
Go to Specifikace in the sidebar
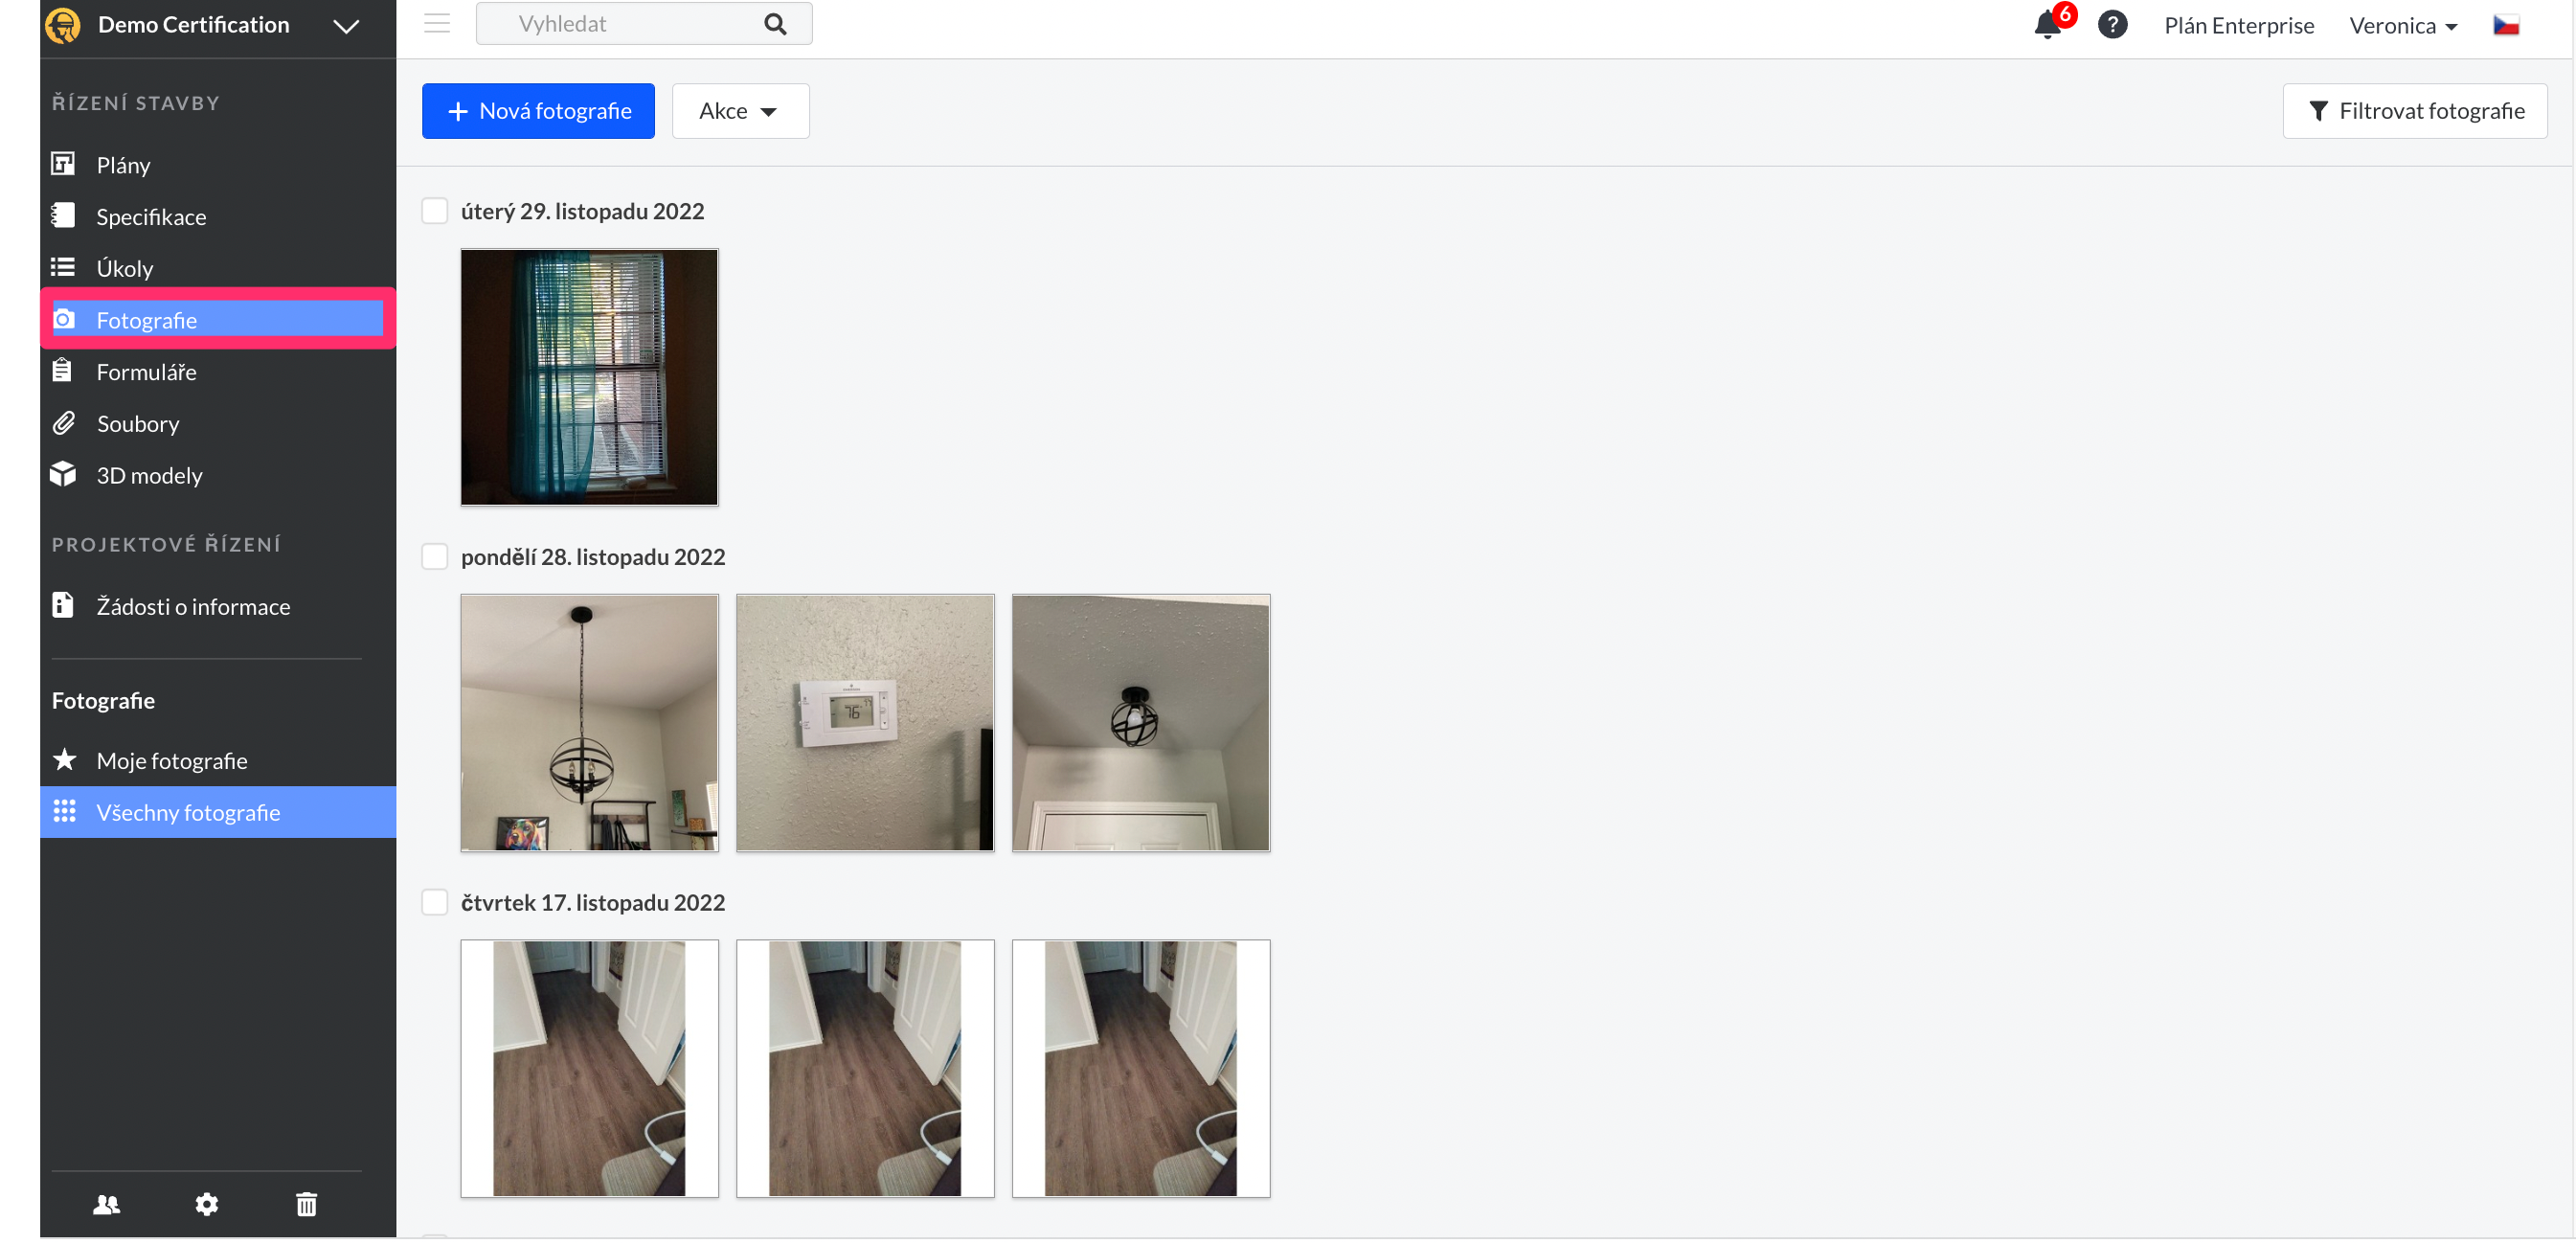pos(151,217)
